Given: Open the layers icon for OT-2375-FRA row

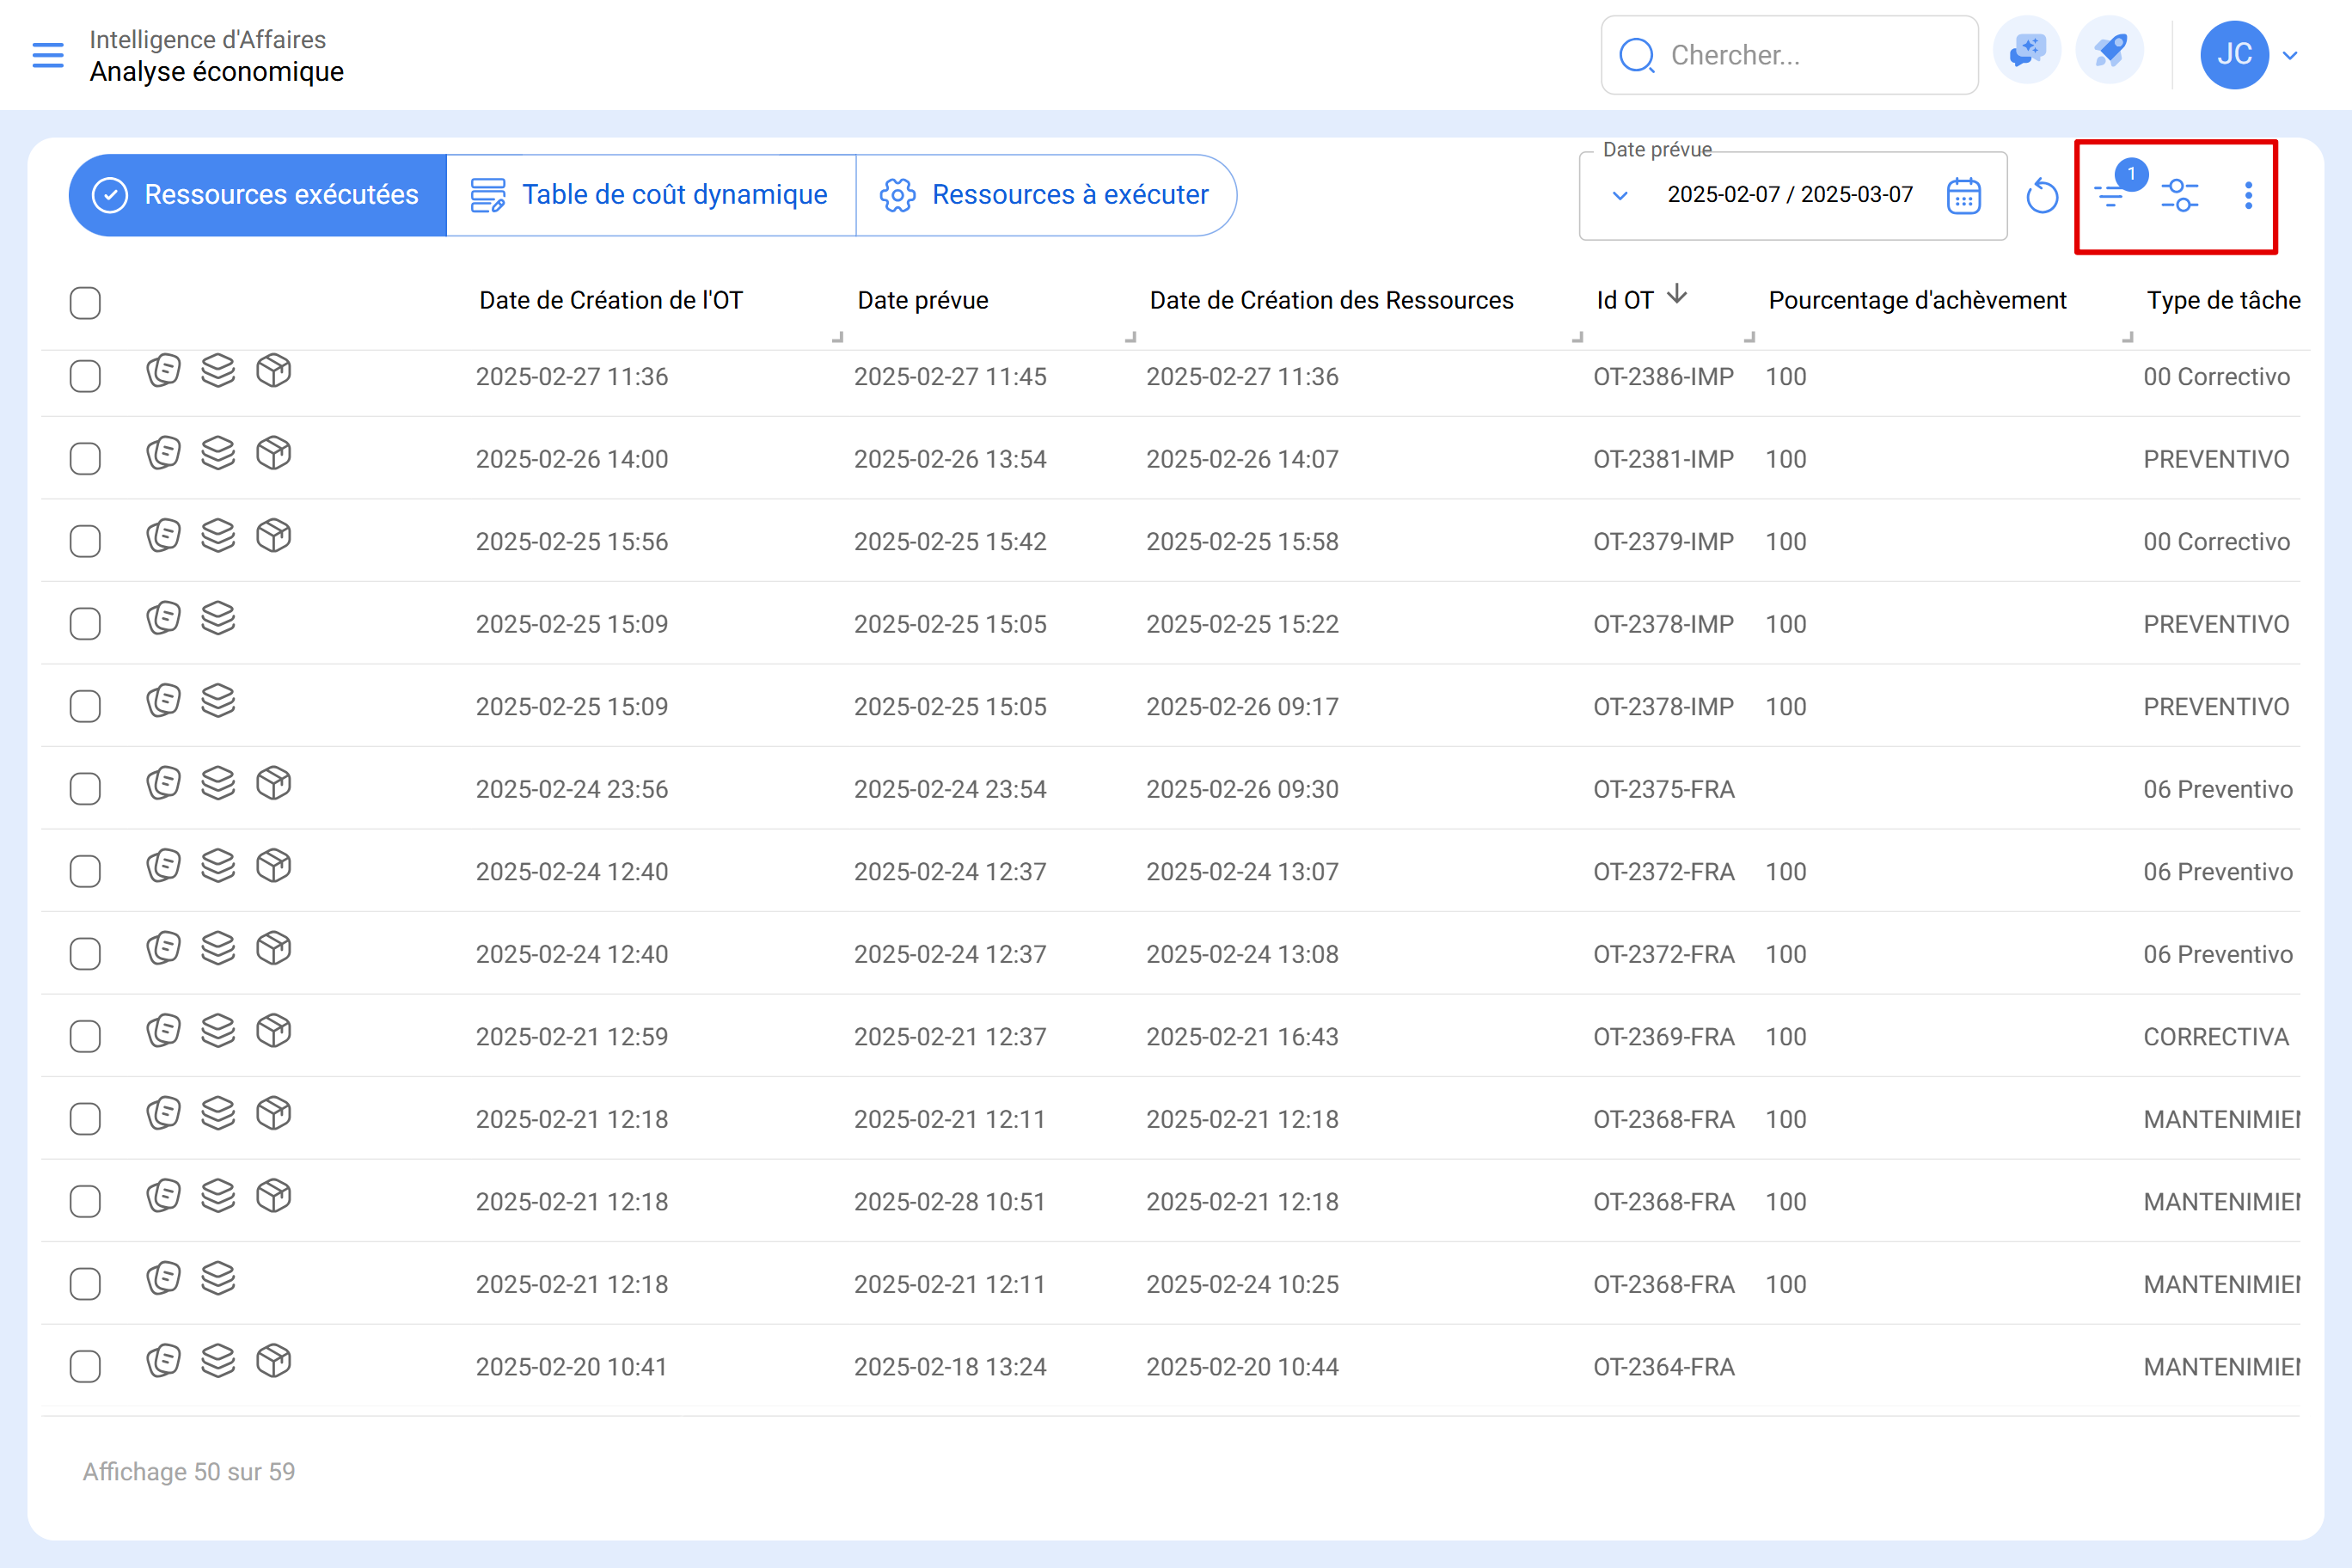Looking at the screenshot, I should click(218, 784).
